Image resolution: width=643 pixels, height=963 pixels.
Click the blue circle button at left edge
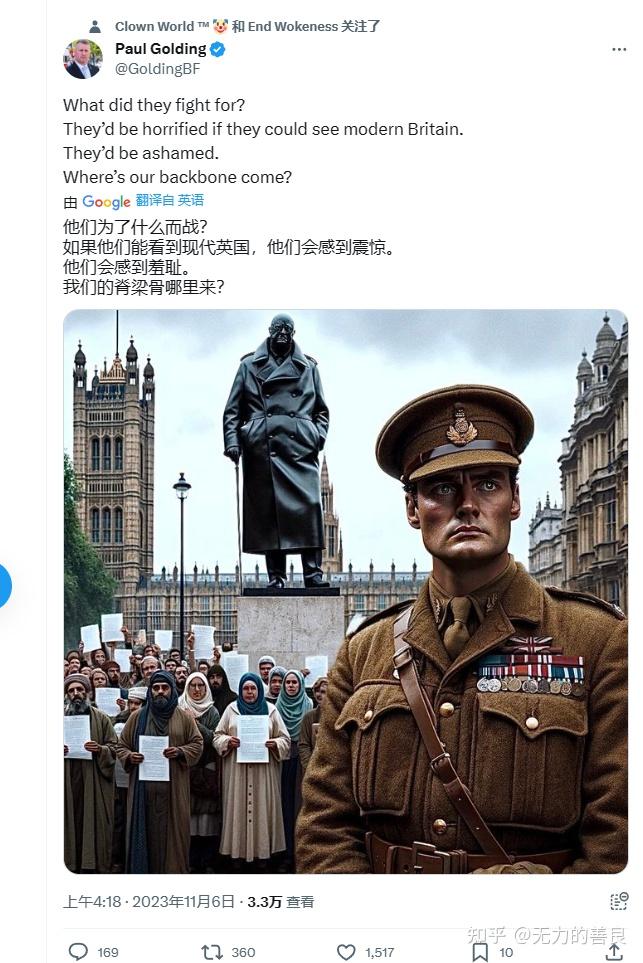[4, 585]
